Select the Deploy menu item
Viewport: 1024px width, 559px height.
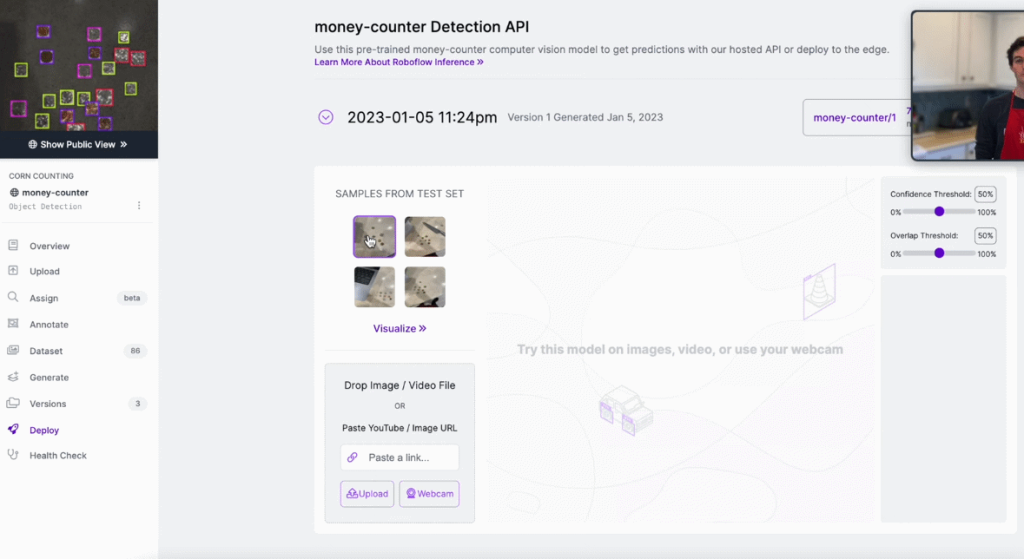pos(44,430)
